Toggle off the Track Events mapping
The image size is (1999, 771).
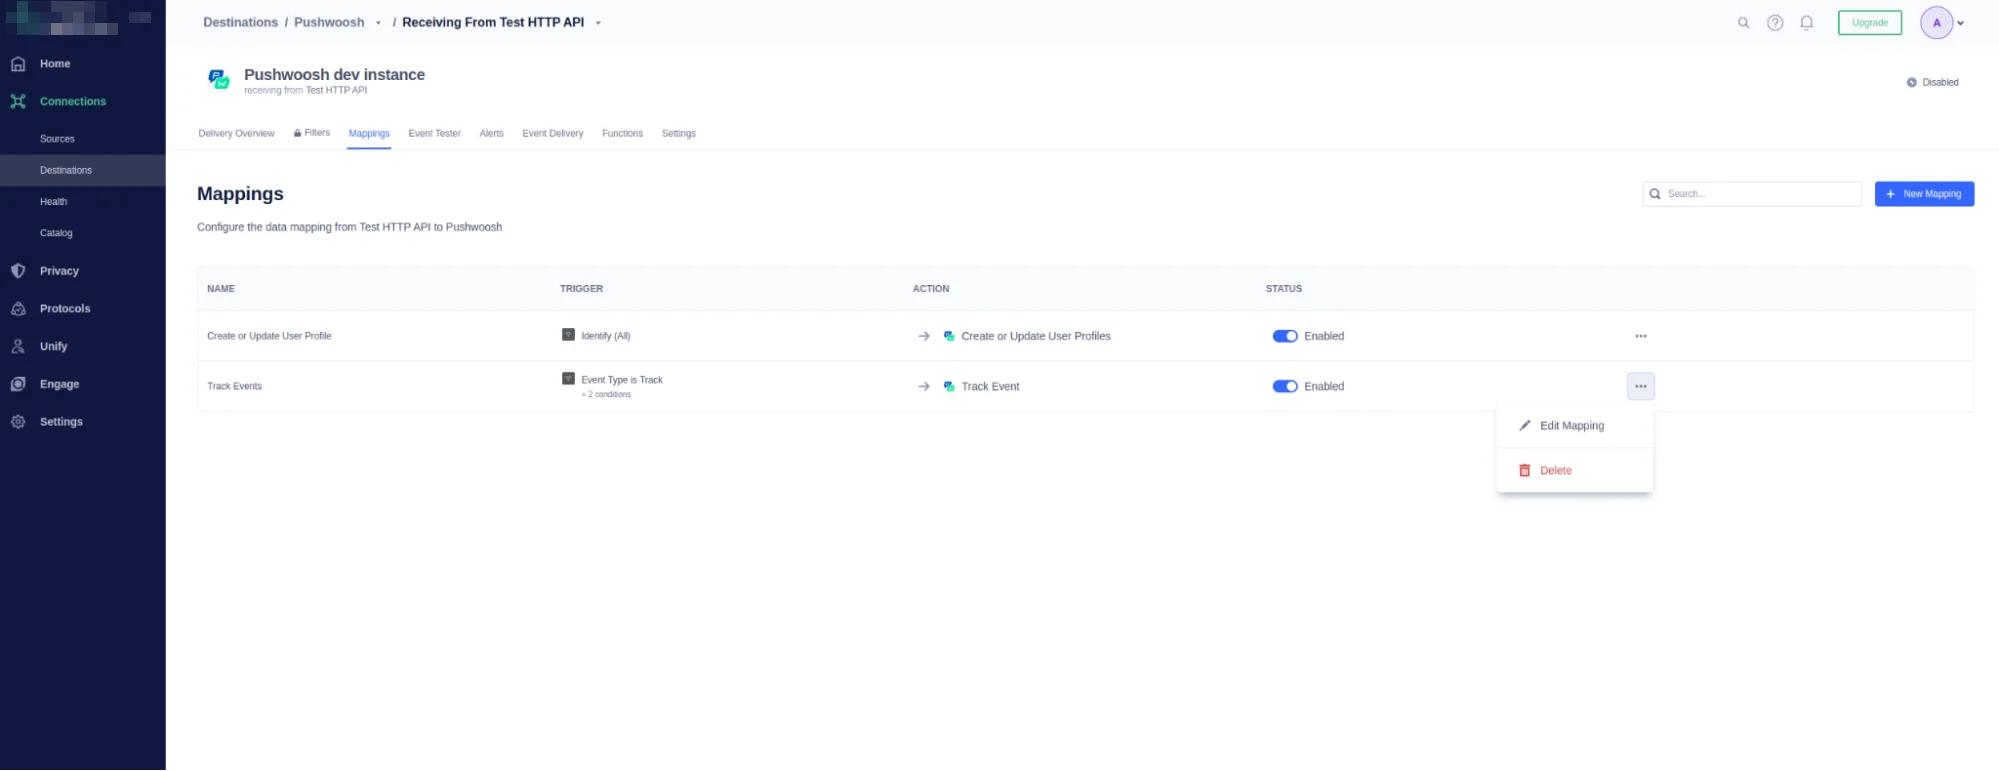1284,386
